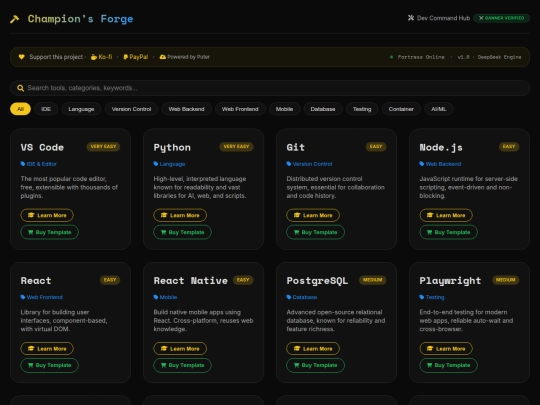Open Learn More for Playwright
The width and height of the screenshot is (540, 405).
[x=446, y=349]
